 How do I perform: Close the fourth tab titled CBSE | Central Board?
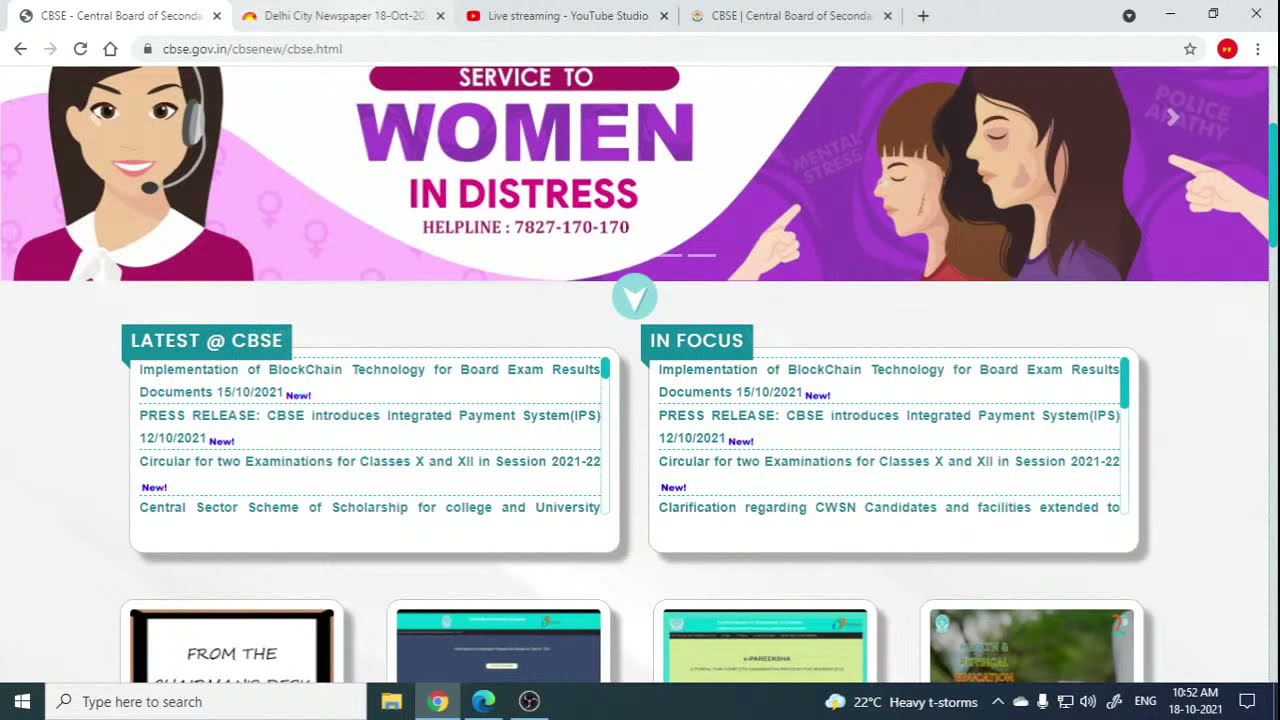click(x=887, y=16)
